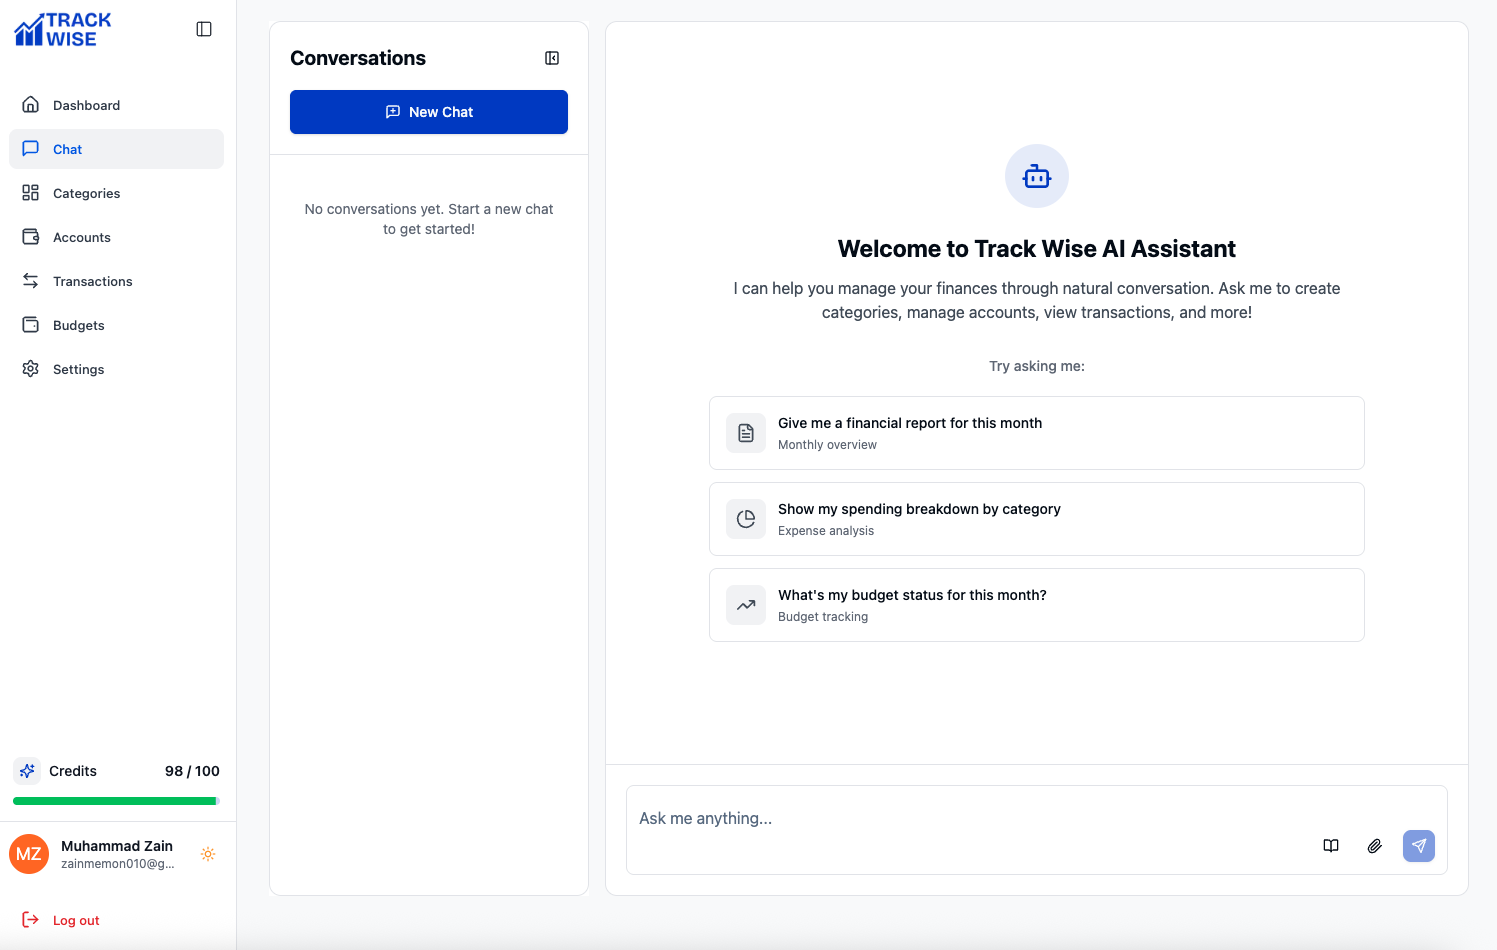Screen dimensions: 1497x950
Task: Toggle the light/dark theme sun icon
Action: [x=208, y=854]
